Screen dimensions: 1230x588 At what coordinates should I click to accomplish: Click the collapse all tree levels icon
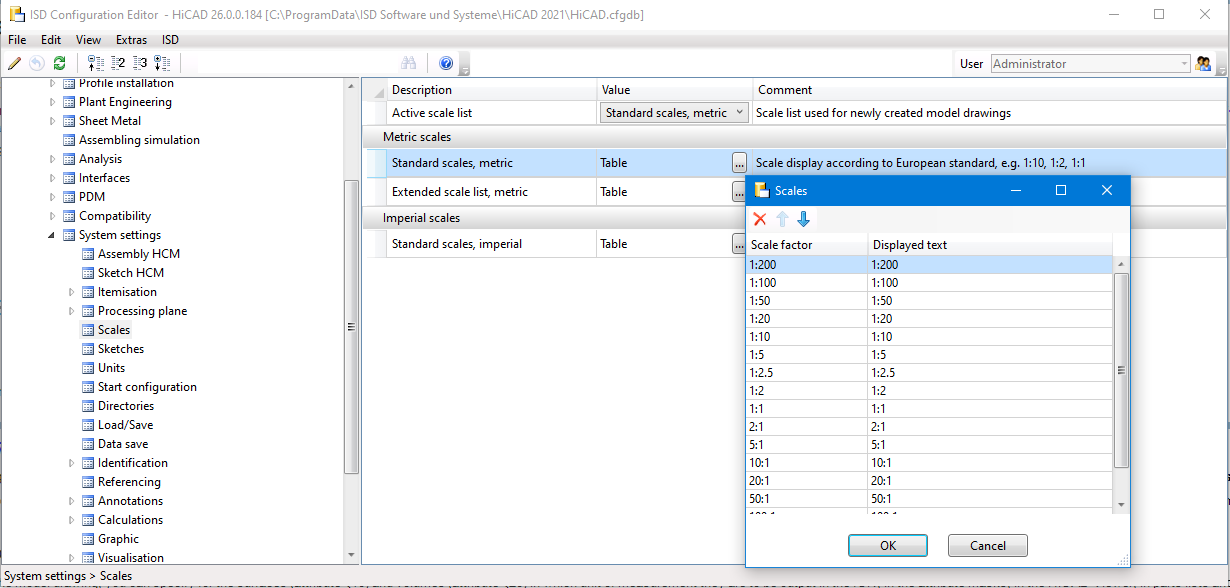coord(96,63)
